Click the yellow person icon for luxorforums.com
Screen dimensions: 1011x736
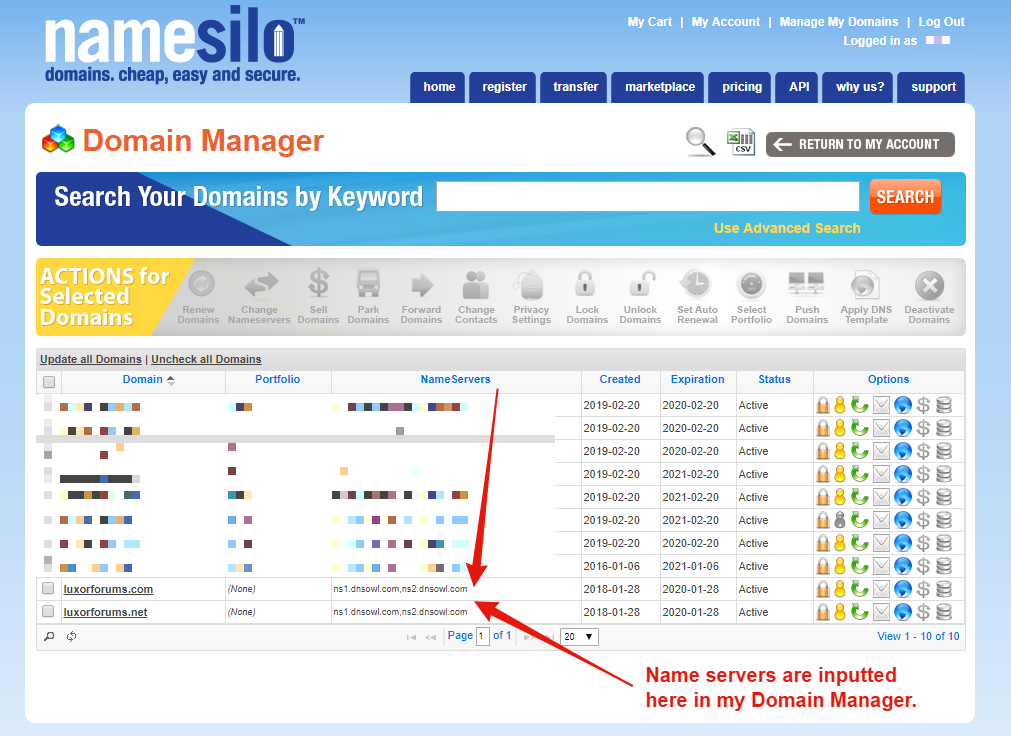point(839,589)
